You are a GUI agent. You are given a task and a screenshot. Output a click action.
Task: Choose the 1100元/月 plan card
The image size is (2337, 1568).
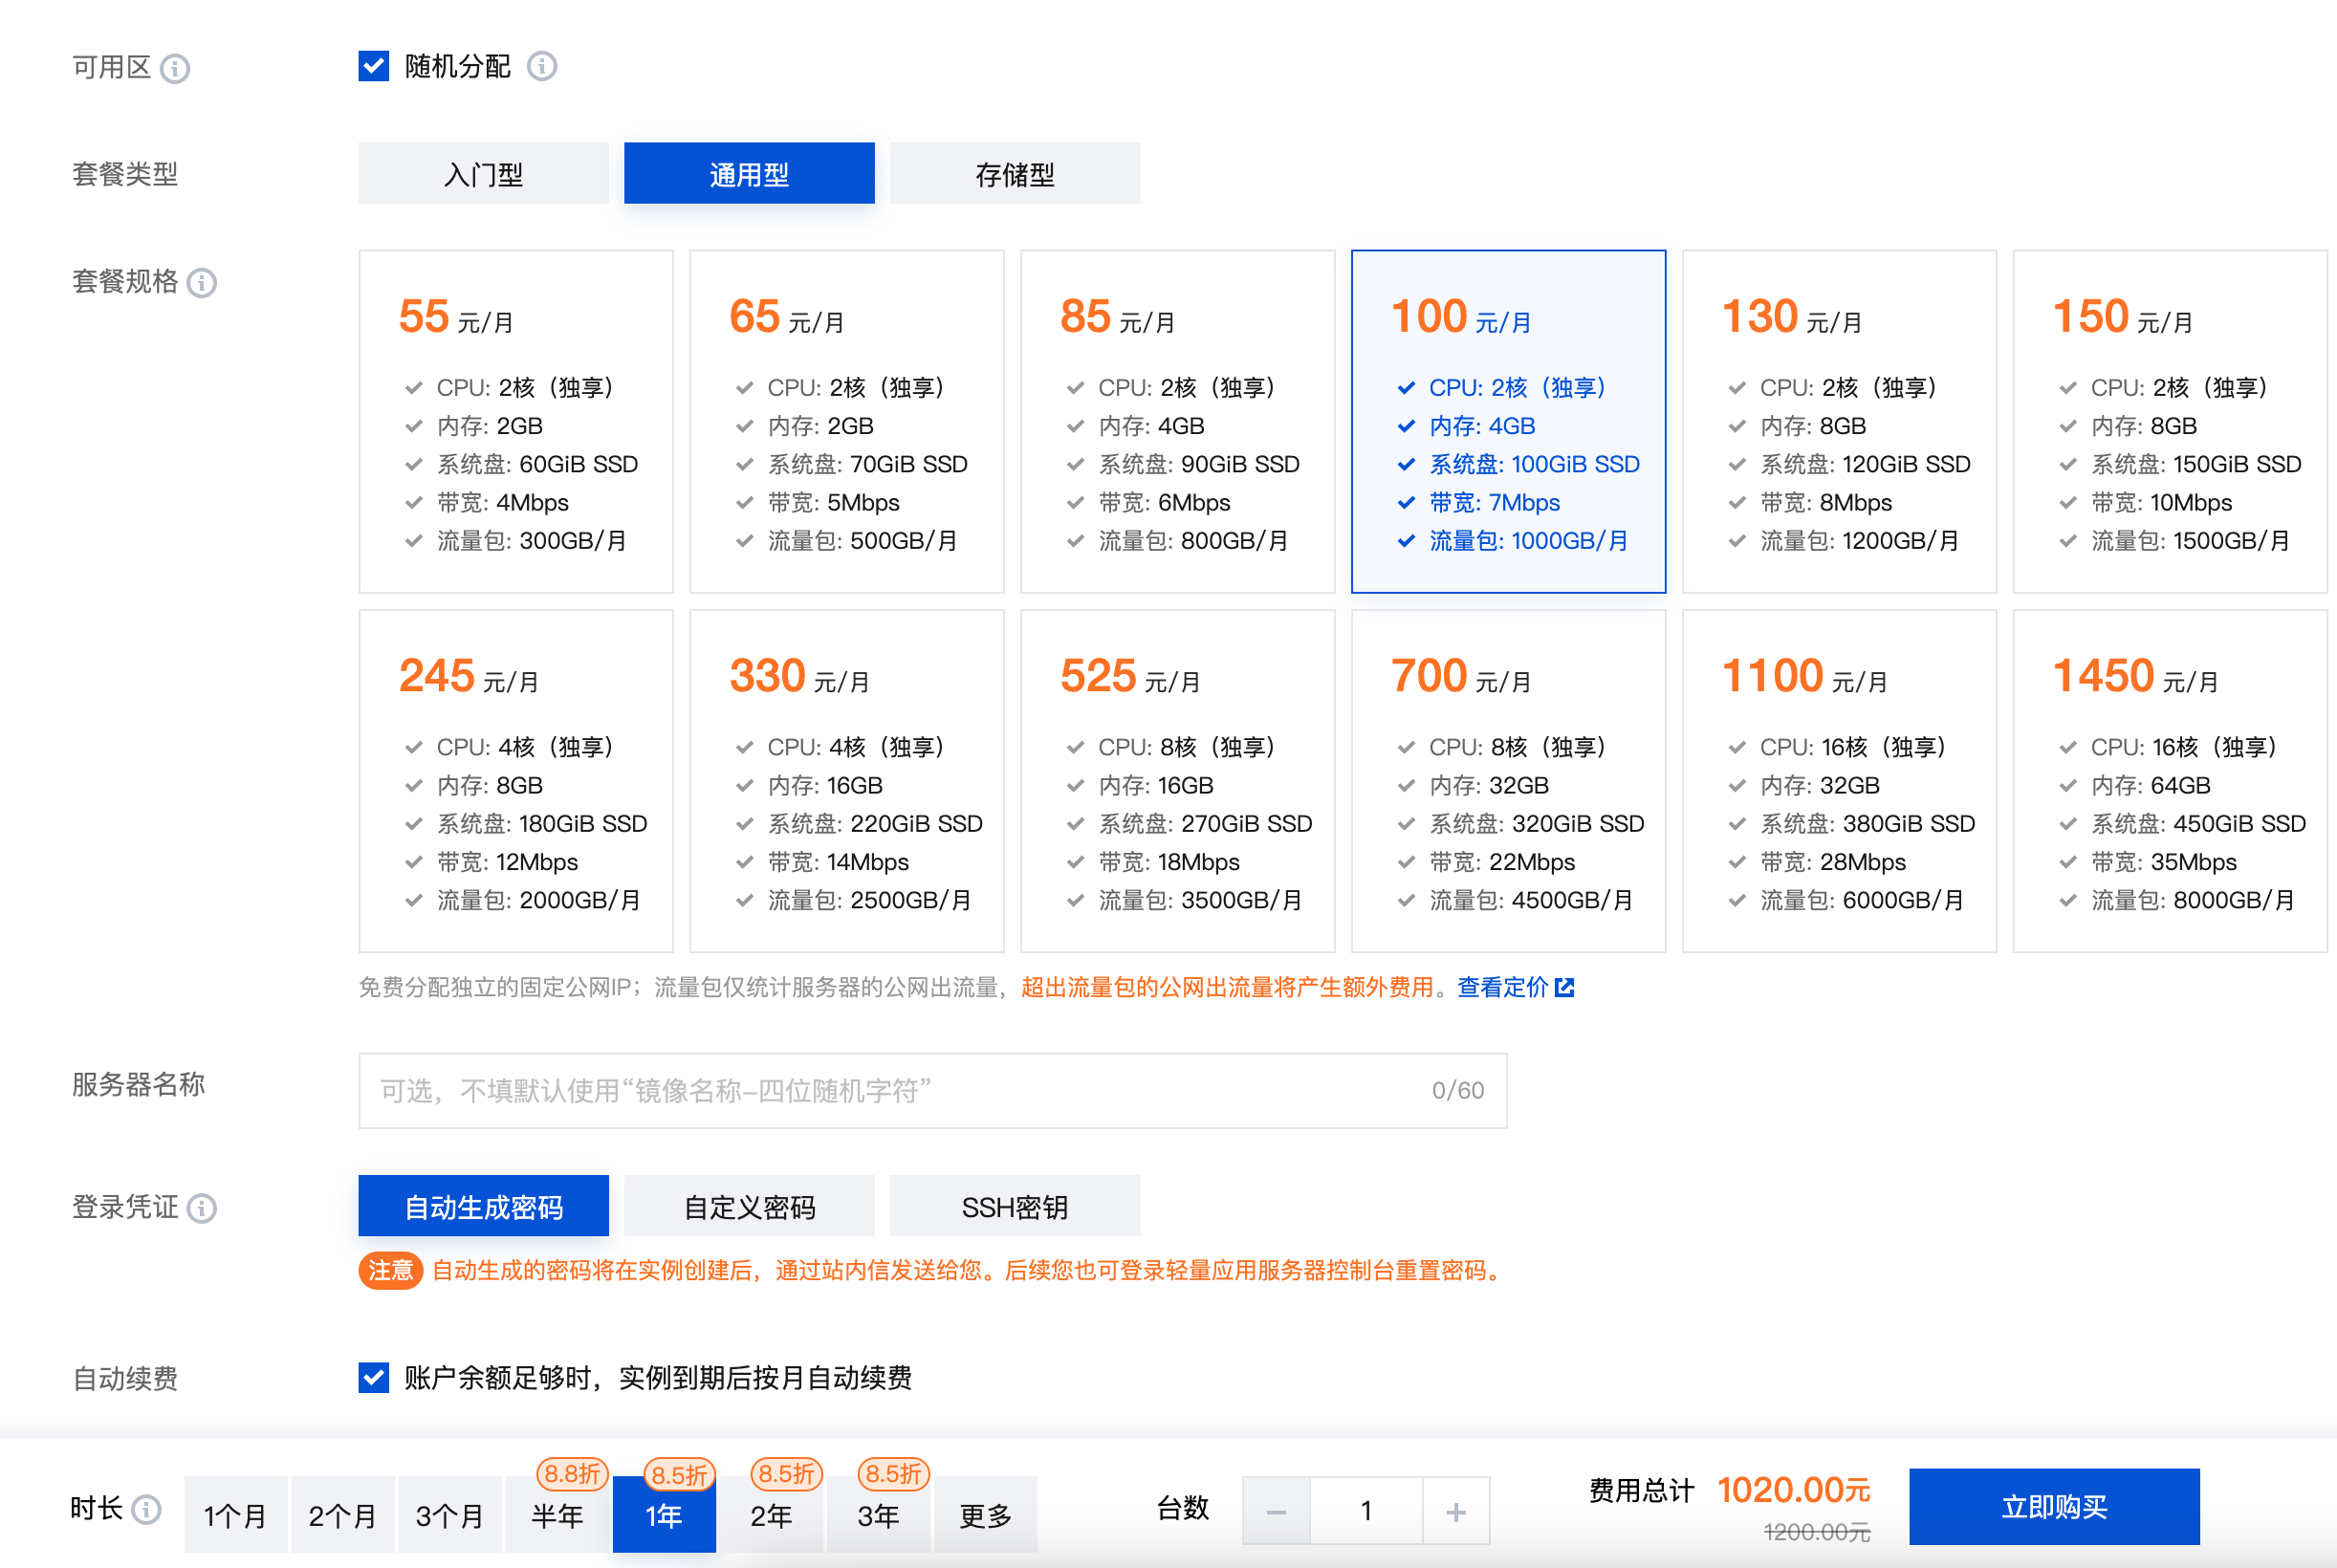[1839, 781]
